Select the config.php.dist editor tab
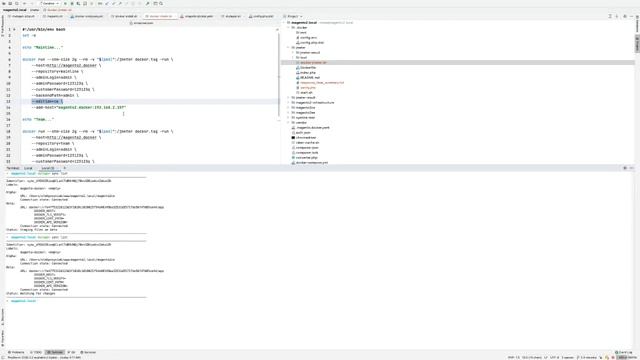The width and height of the screenshot is (640, 360). click(x=261, y=16)
